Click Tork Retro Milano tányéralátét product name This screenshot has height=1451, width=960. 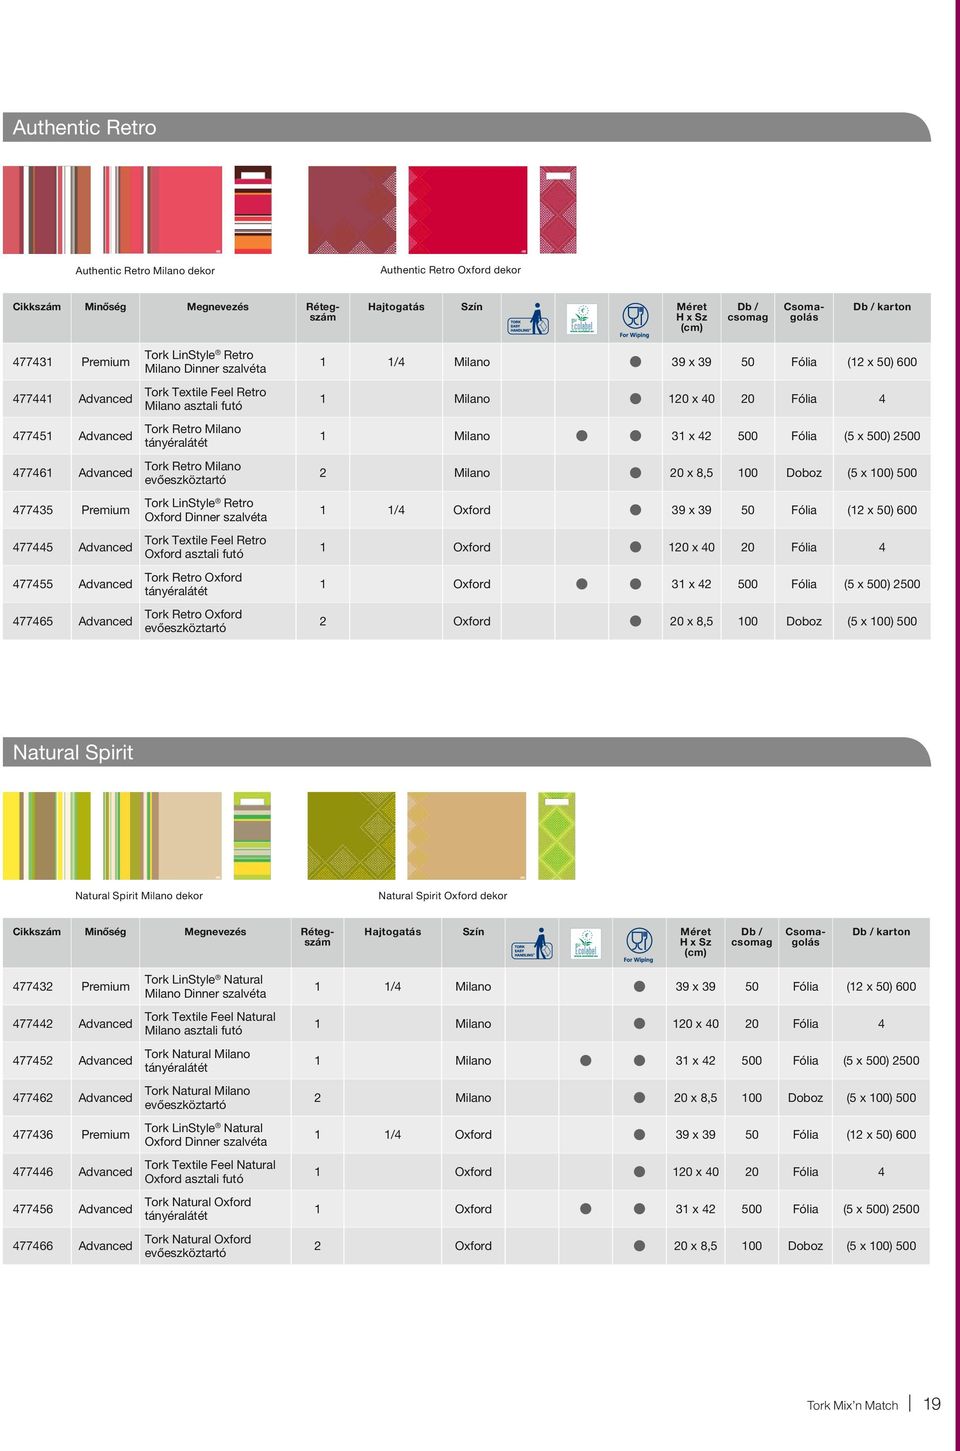point(193,436)
